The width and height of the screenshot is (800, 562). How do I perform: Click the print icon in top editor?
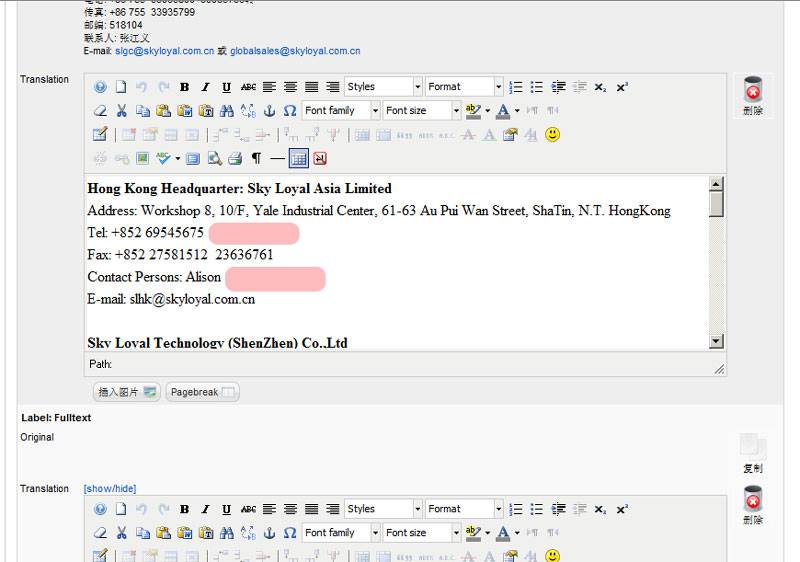pyautogui.click(x=235, y=158)
